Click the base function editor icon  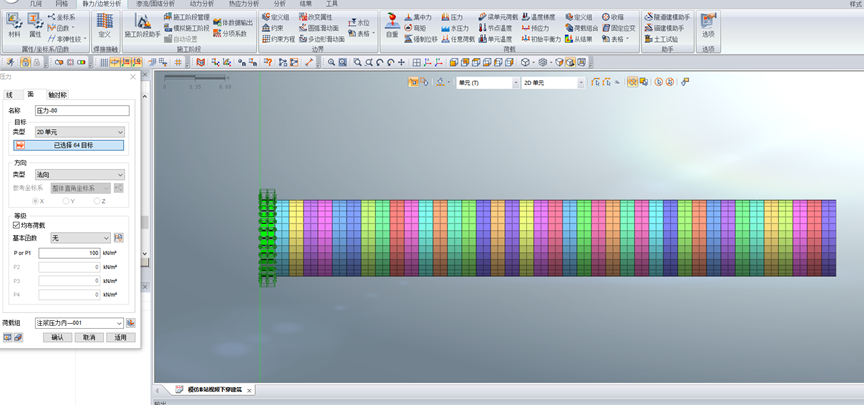coord(118,238)
